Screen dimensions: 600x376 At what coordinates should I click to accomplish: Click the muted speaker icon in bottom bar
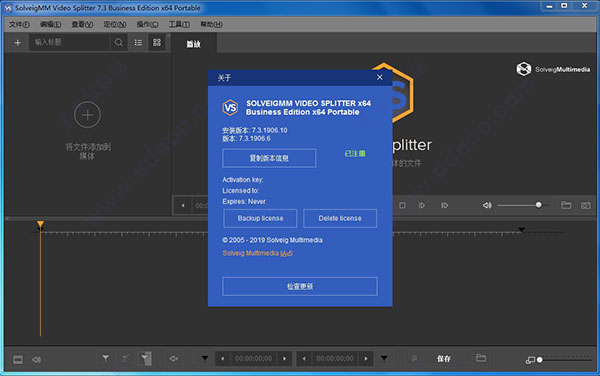tap(174, 358)
